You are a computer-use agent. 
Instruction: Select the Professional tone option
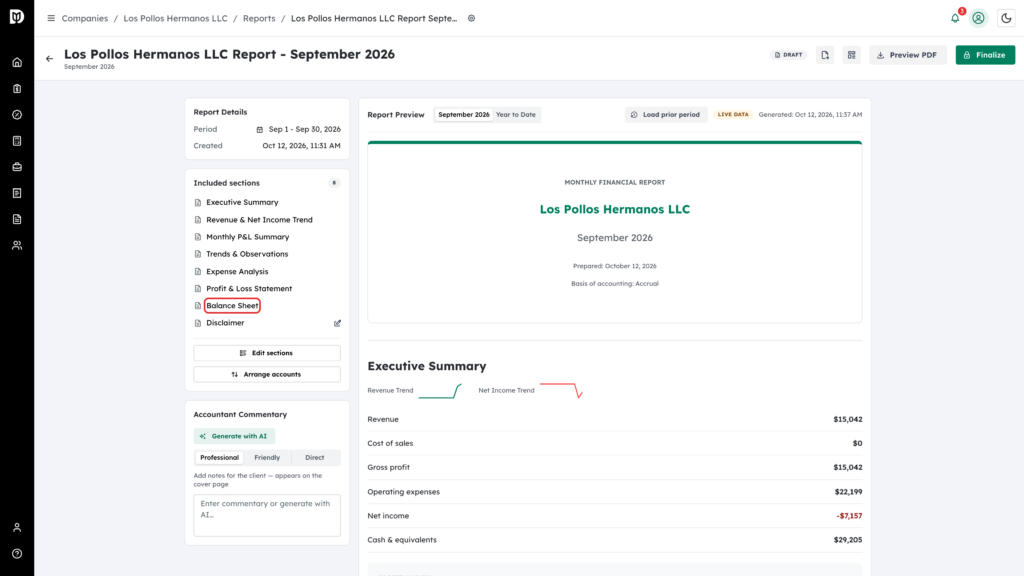[x=219, y=457]
